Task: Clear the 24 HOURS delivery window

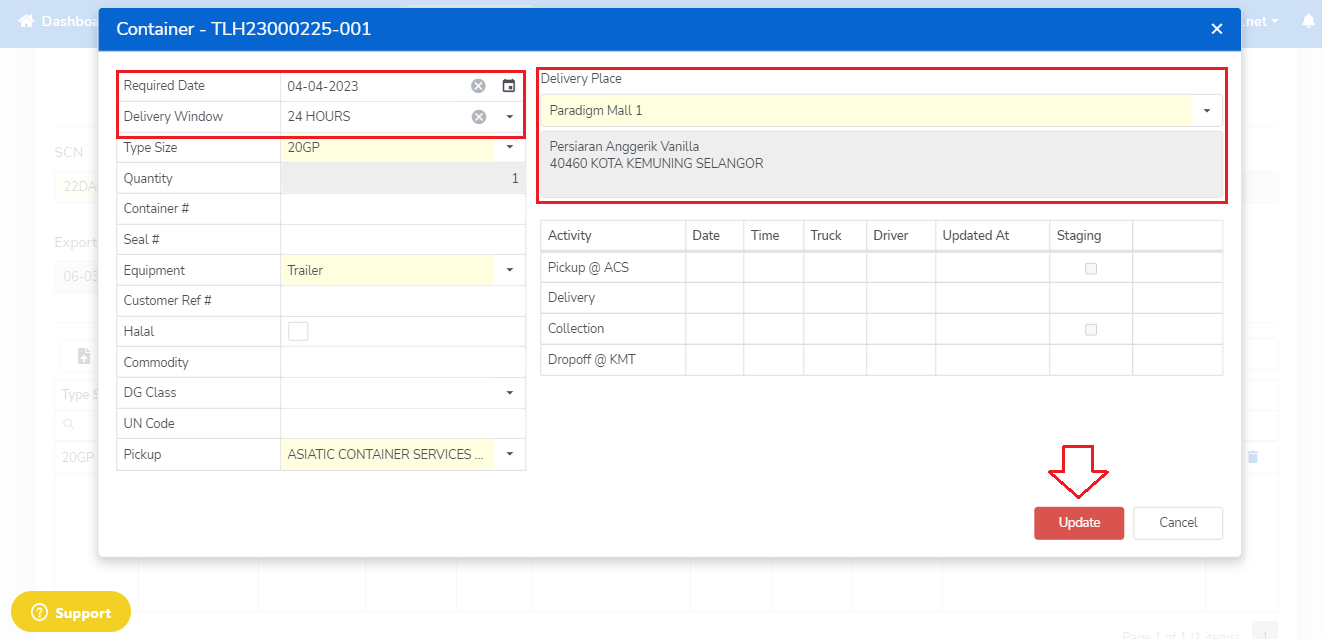Action: 478,117
